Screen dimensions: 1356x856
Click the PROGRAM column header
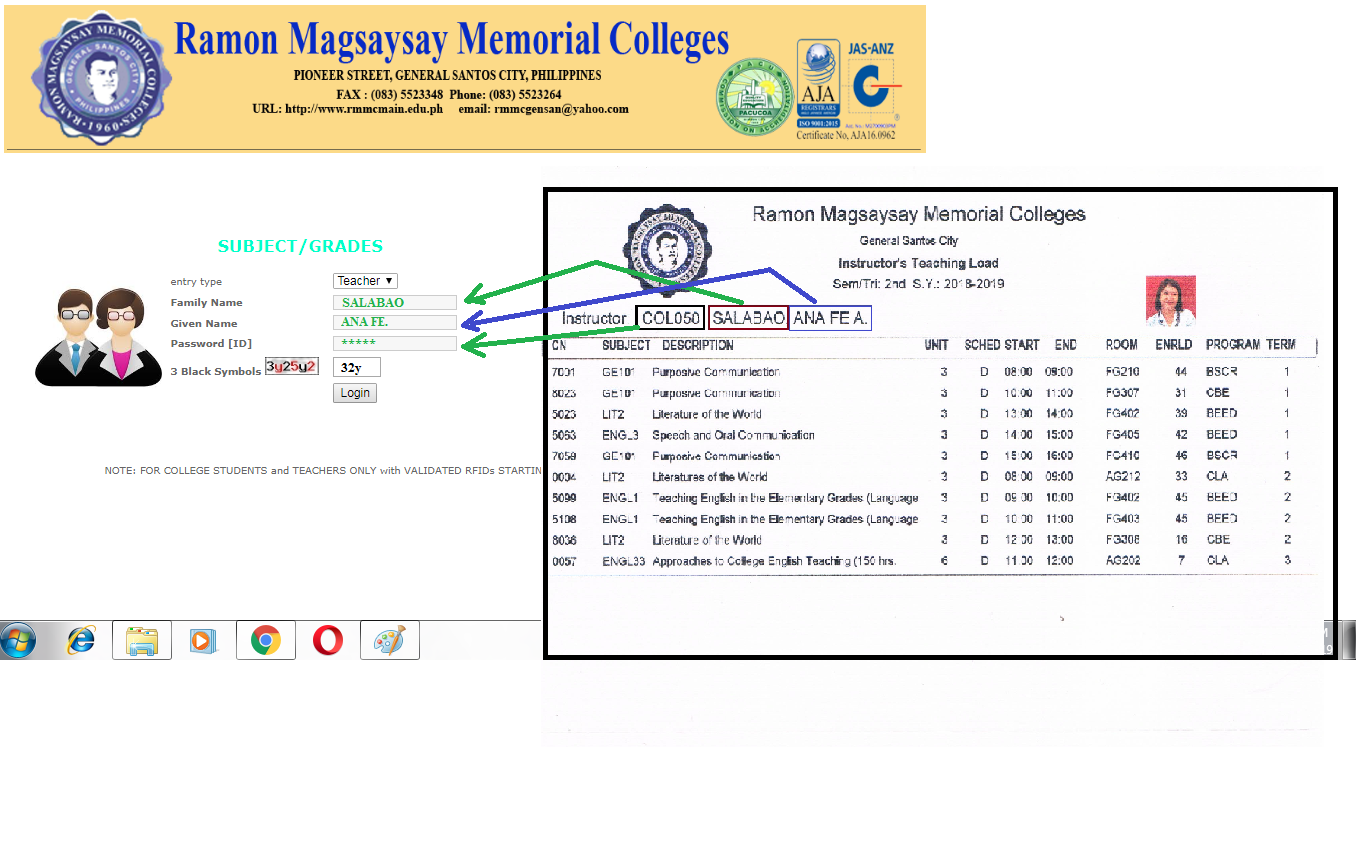tap(1233, 344)
